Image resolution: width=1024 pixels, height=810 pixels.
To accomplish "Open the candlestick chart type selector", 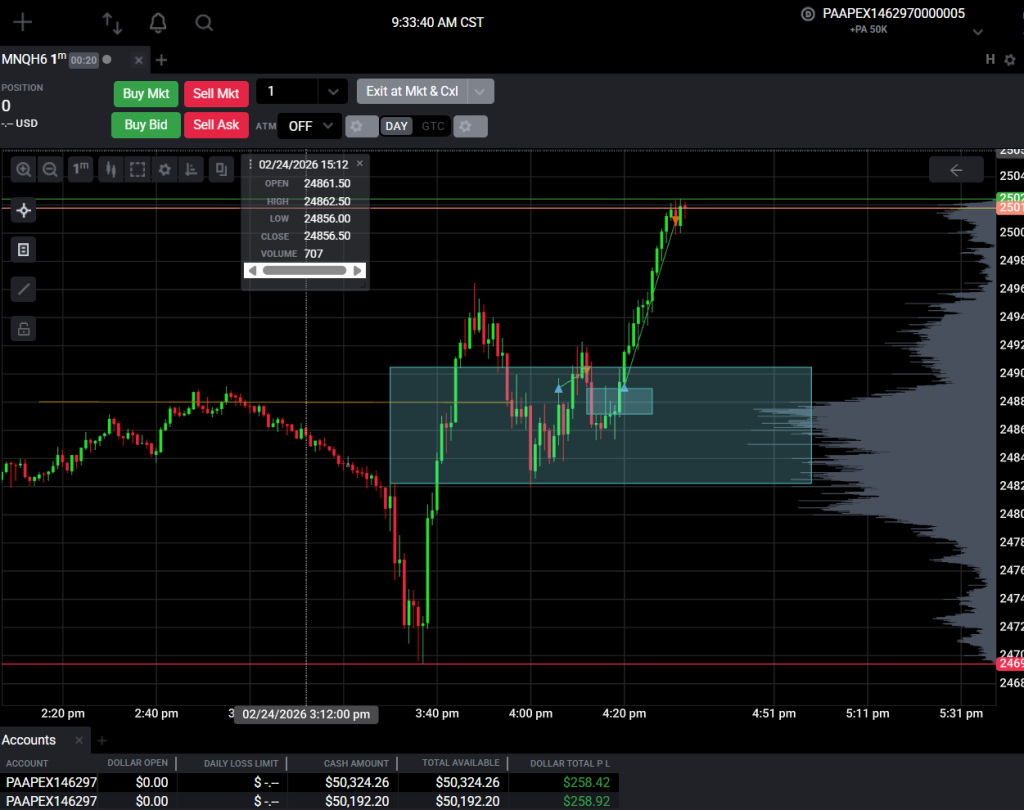I will (111, 170).
